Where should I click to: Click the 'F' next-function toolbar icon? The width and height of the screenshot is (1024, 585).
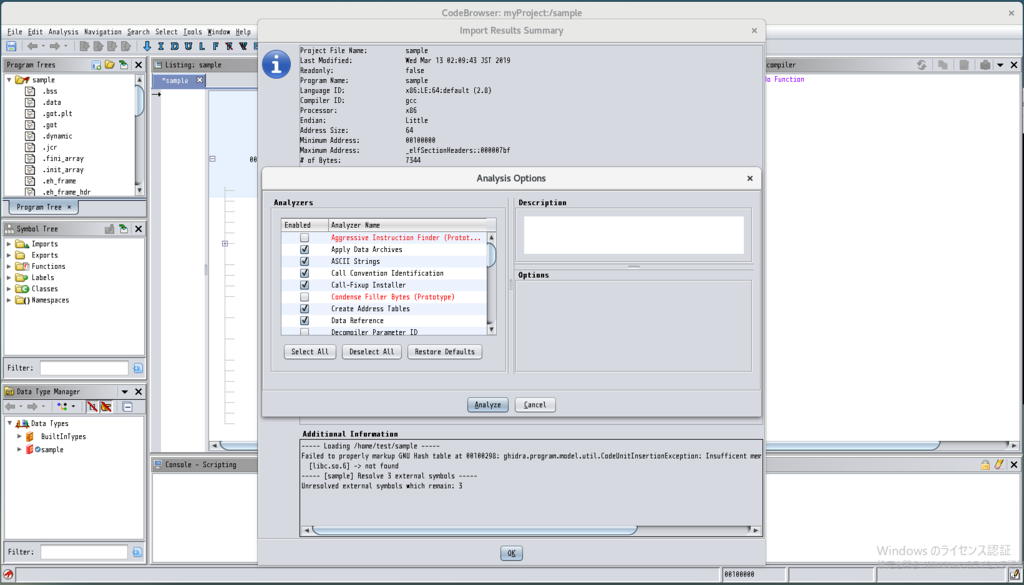(216, 46)
